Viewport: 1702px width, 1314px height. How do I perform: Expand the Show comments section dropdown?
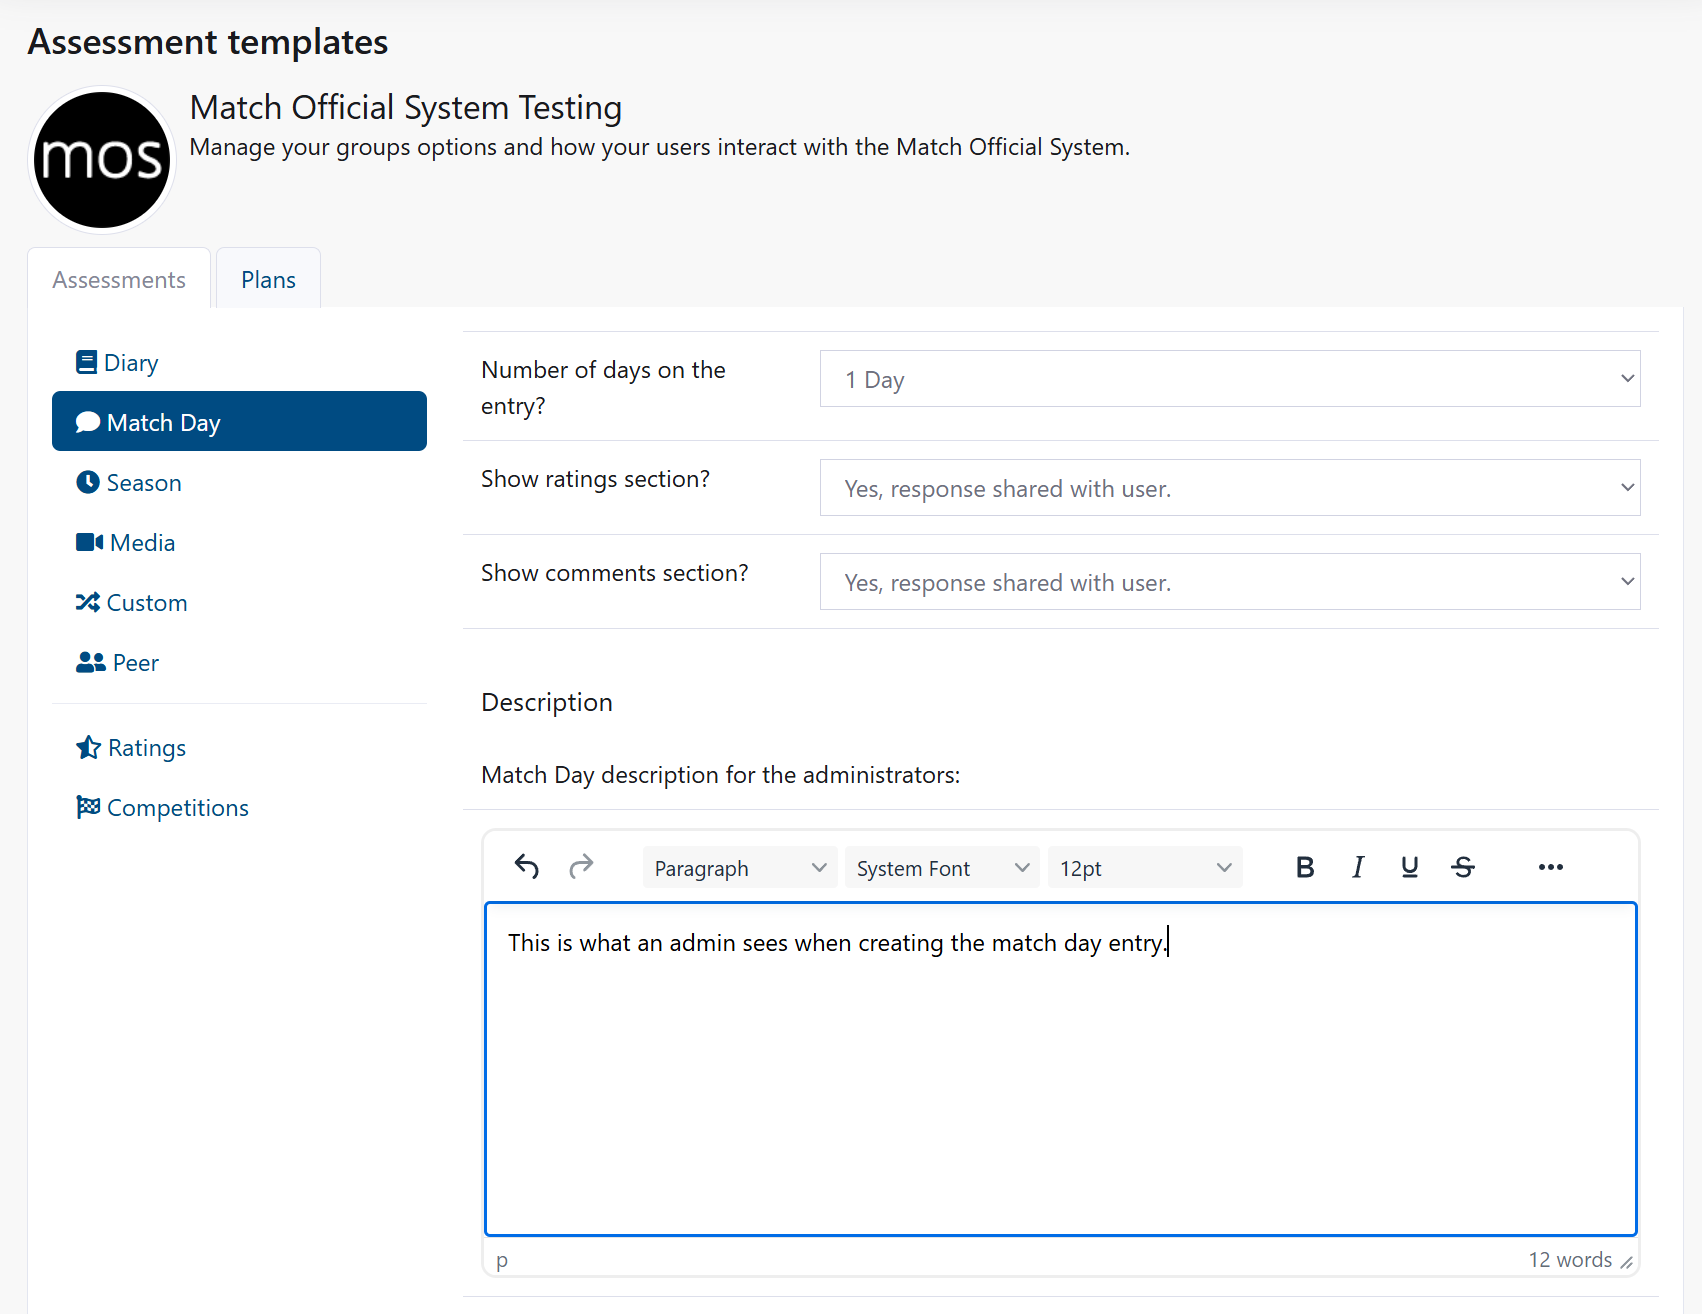click(1229, 582)
